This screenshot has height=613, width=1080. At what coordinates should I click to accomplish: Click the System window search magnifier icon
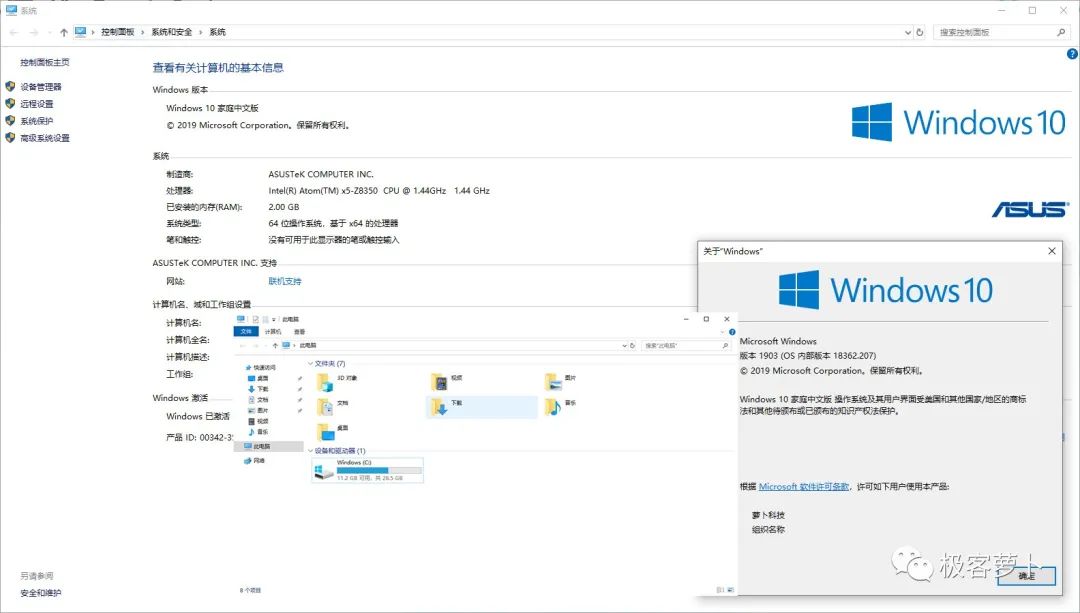[x=1061, y=32]
